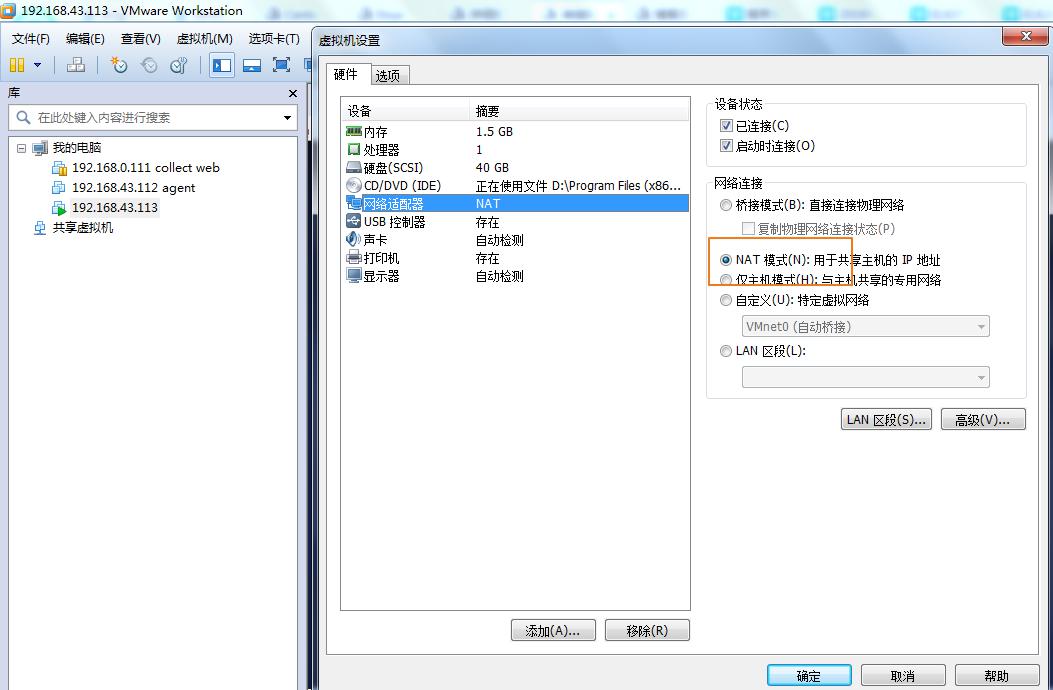Click the USB Controller icon
The image size is (1053, 690).
354,221
